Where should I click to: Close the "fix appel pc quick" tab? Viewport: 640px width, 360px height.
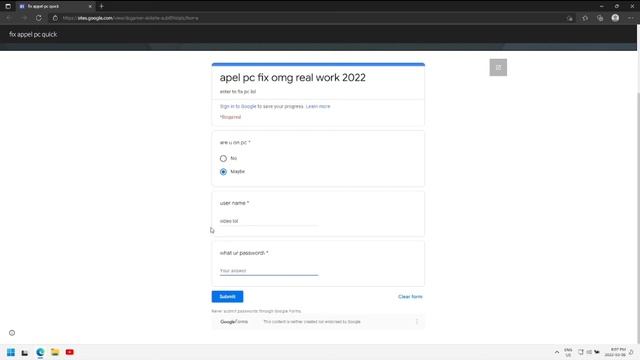point(90,6)
